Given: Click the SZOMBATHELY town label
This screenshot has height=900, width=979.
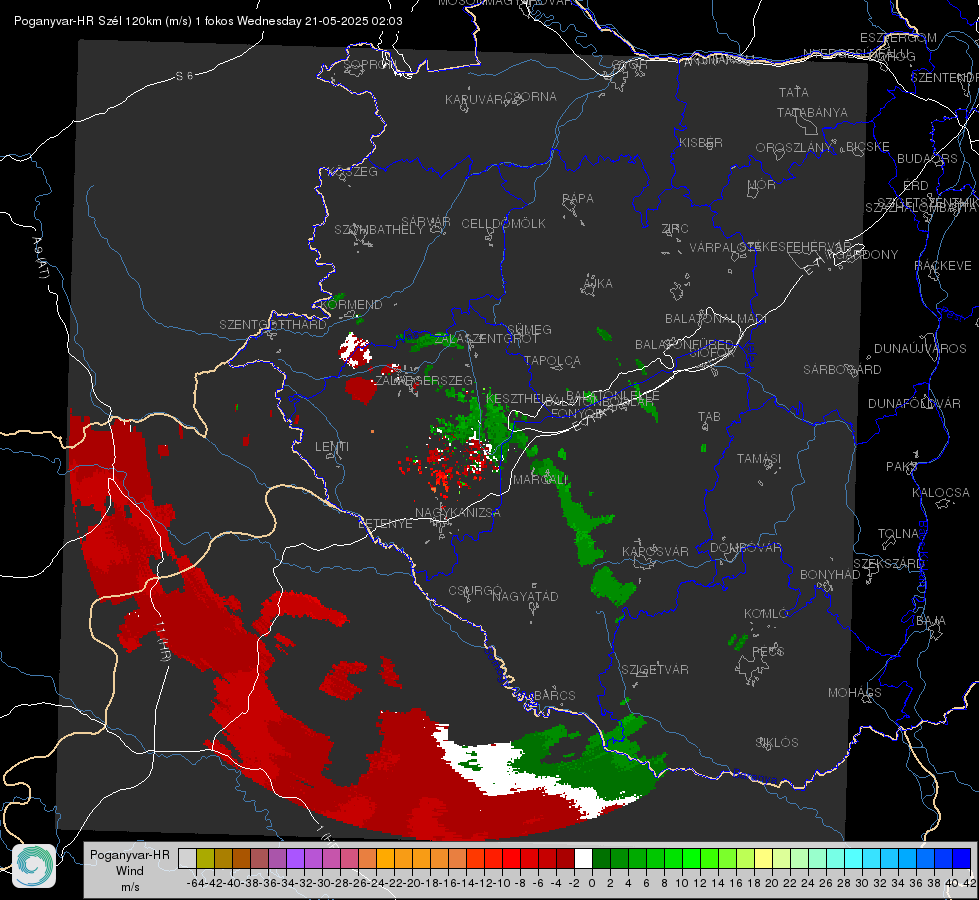Looking at the screenshot, I should point(379,230).
